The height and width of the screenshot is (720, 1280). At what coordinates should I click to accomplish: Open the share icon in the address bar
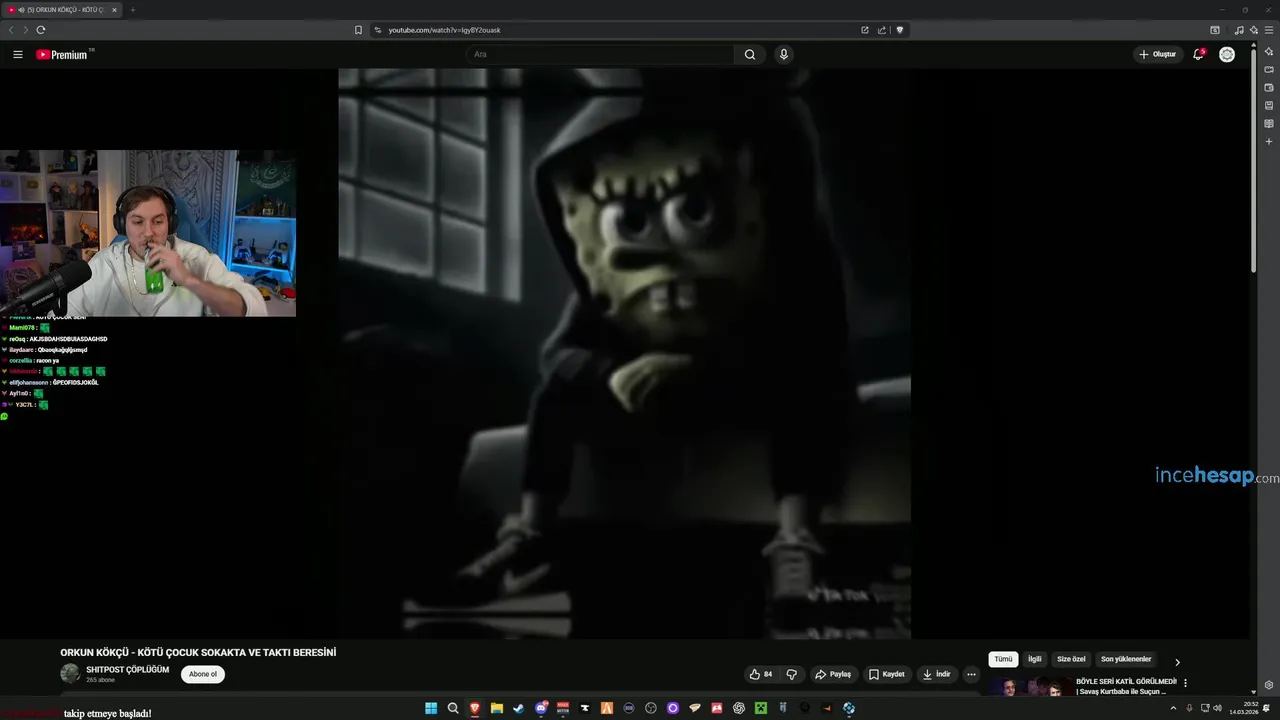tap(882, 30)
